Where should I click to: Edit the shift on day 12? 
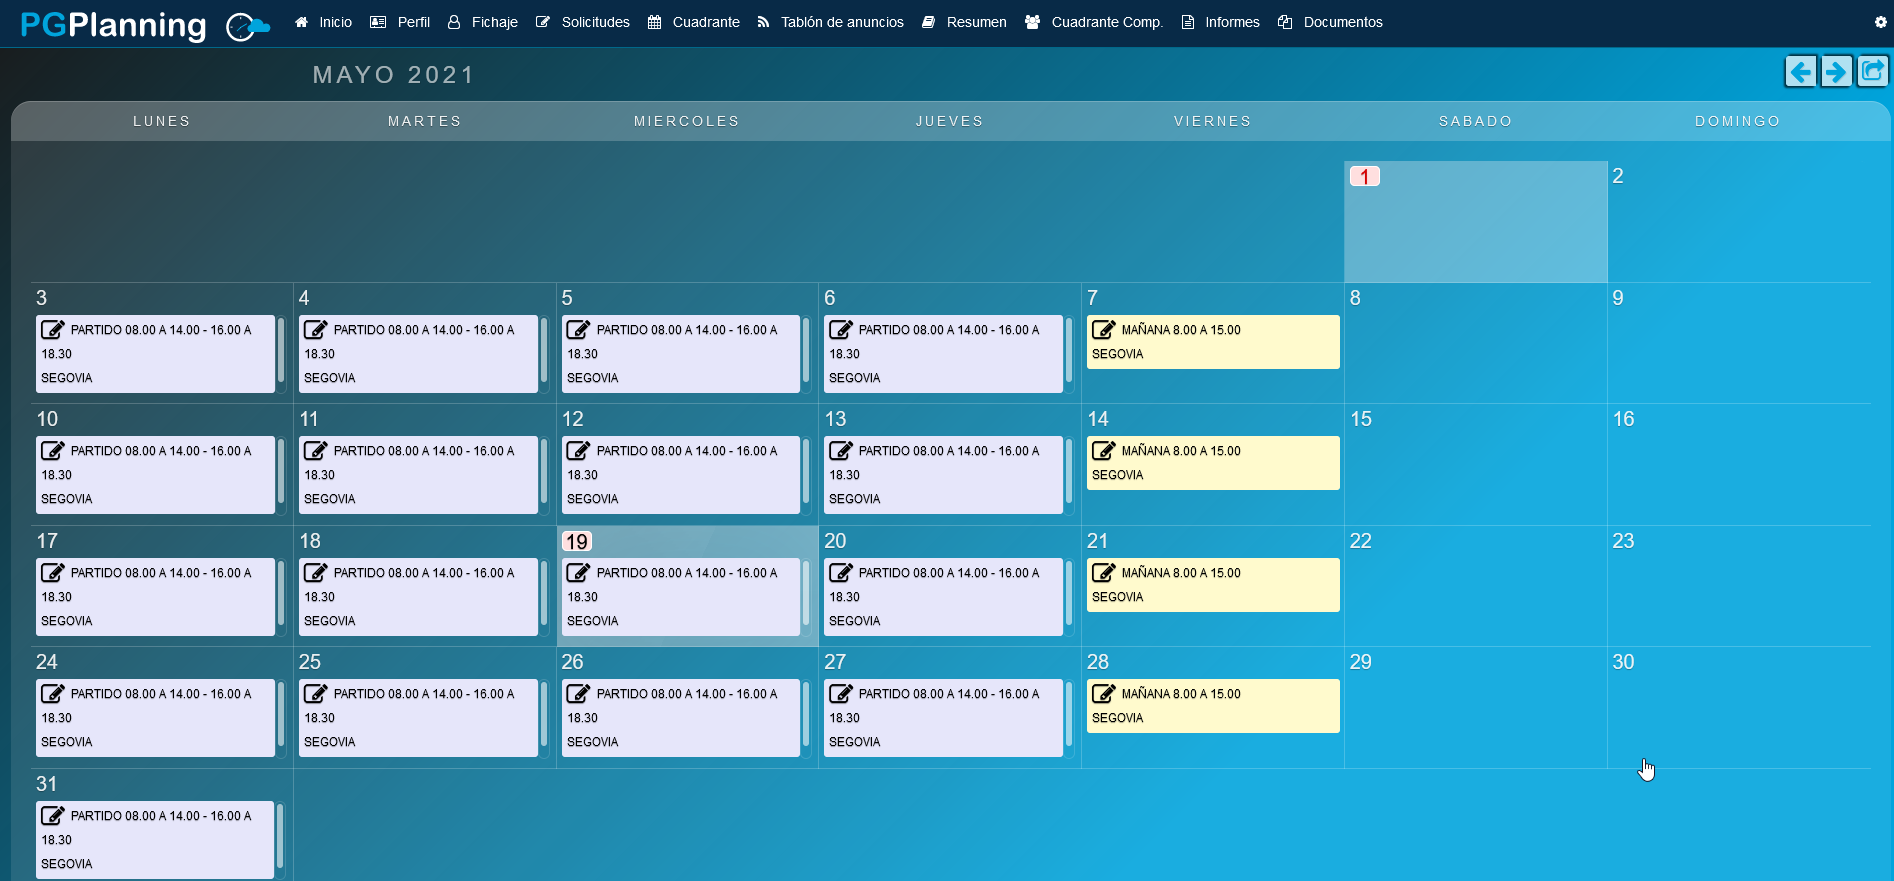(579, 451)
